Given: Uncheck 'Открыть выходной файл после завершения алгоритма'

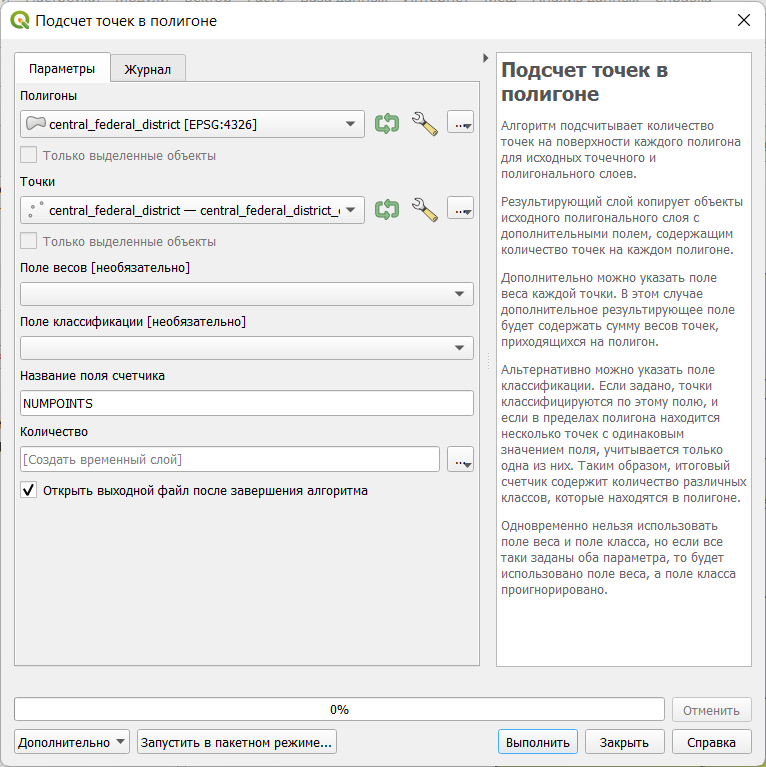Looking at the screenshot, I should 28,490.
